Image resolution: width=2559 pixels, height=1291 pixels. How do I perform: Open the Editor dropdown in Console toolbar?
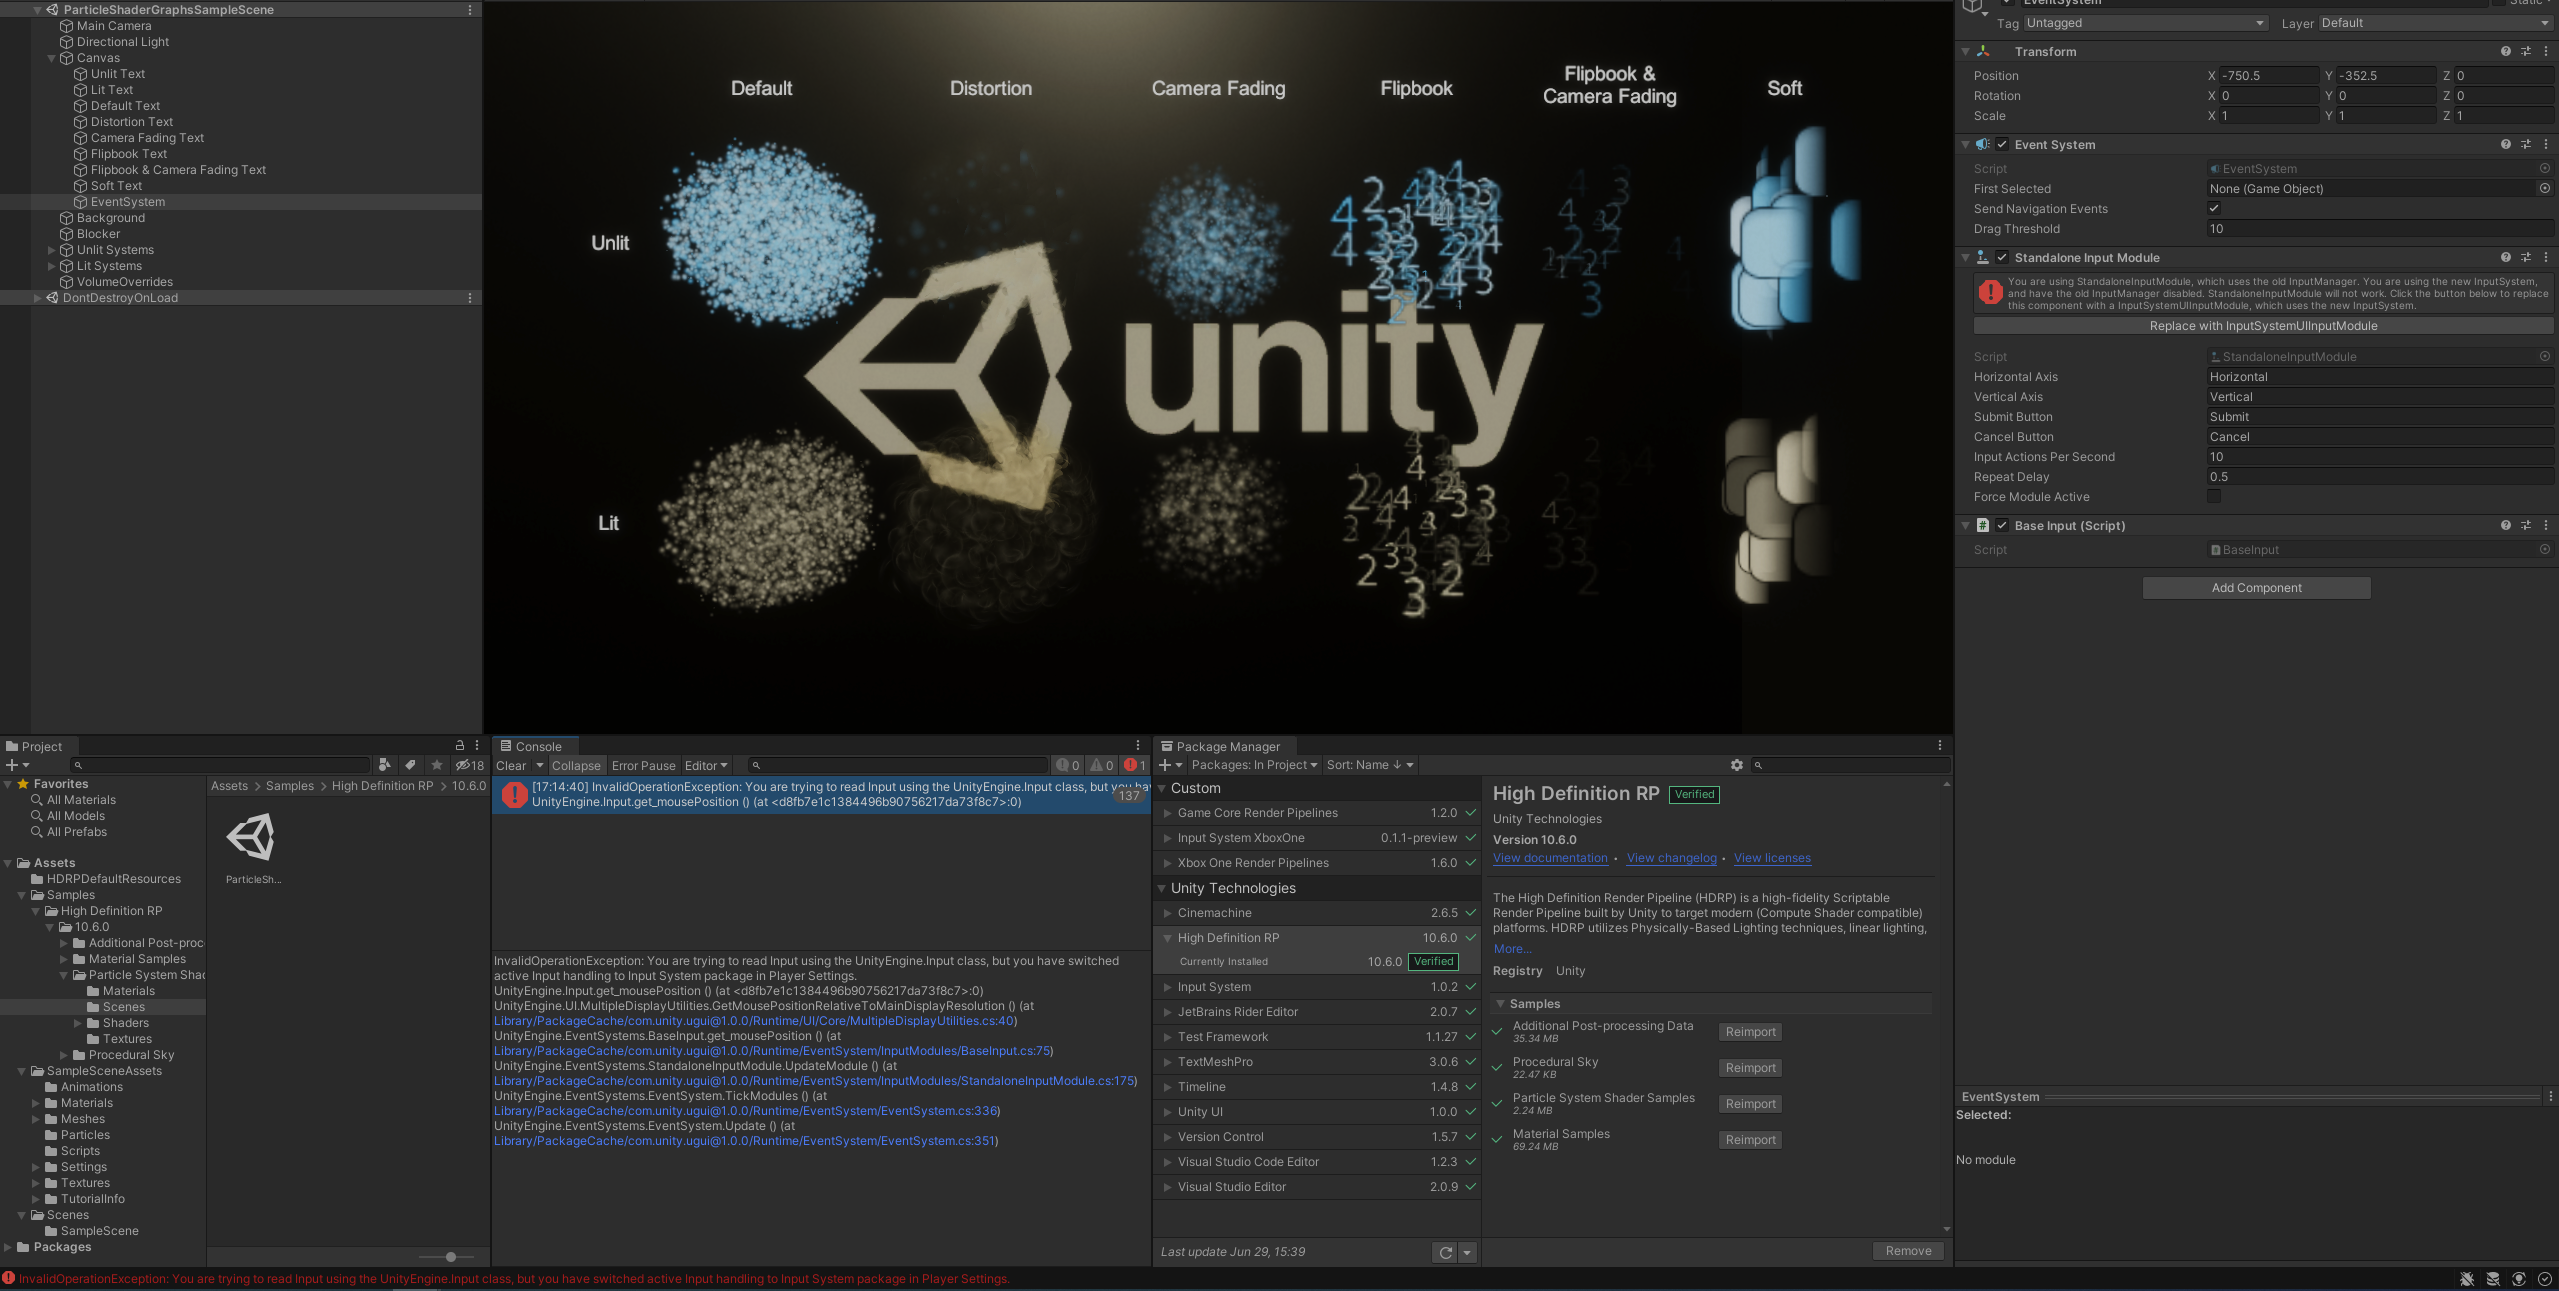(x=706, y=765)
